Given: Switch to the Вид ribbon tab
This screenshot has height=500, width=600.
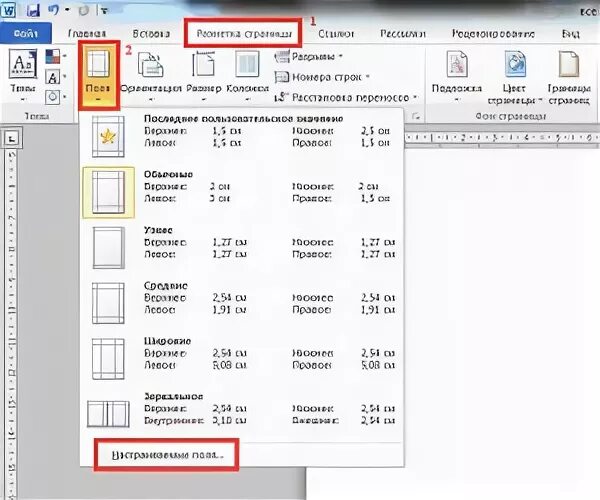Looking at the screenshot, I should point(571,34).
